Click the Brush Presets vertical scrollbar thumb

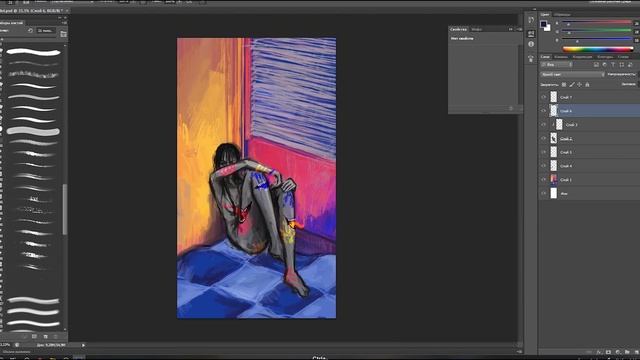point(64,209)
